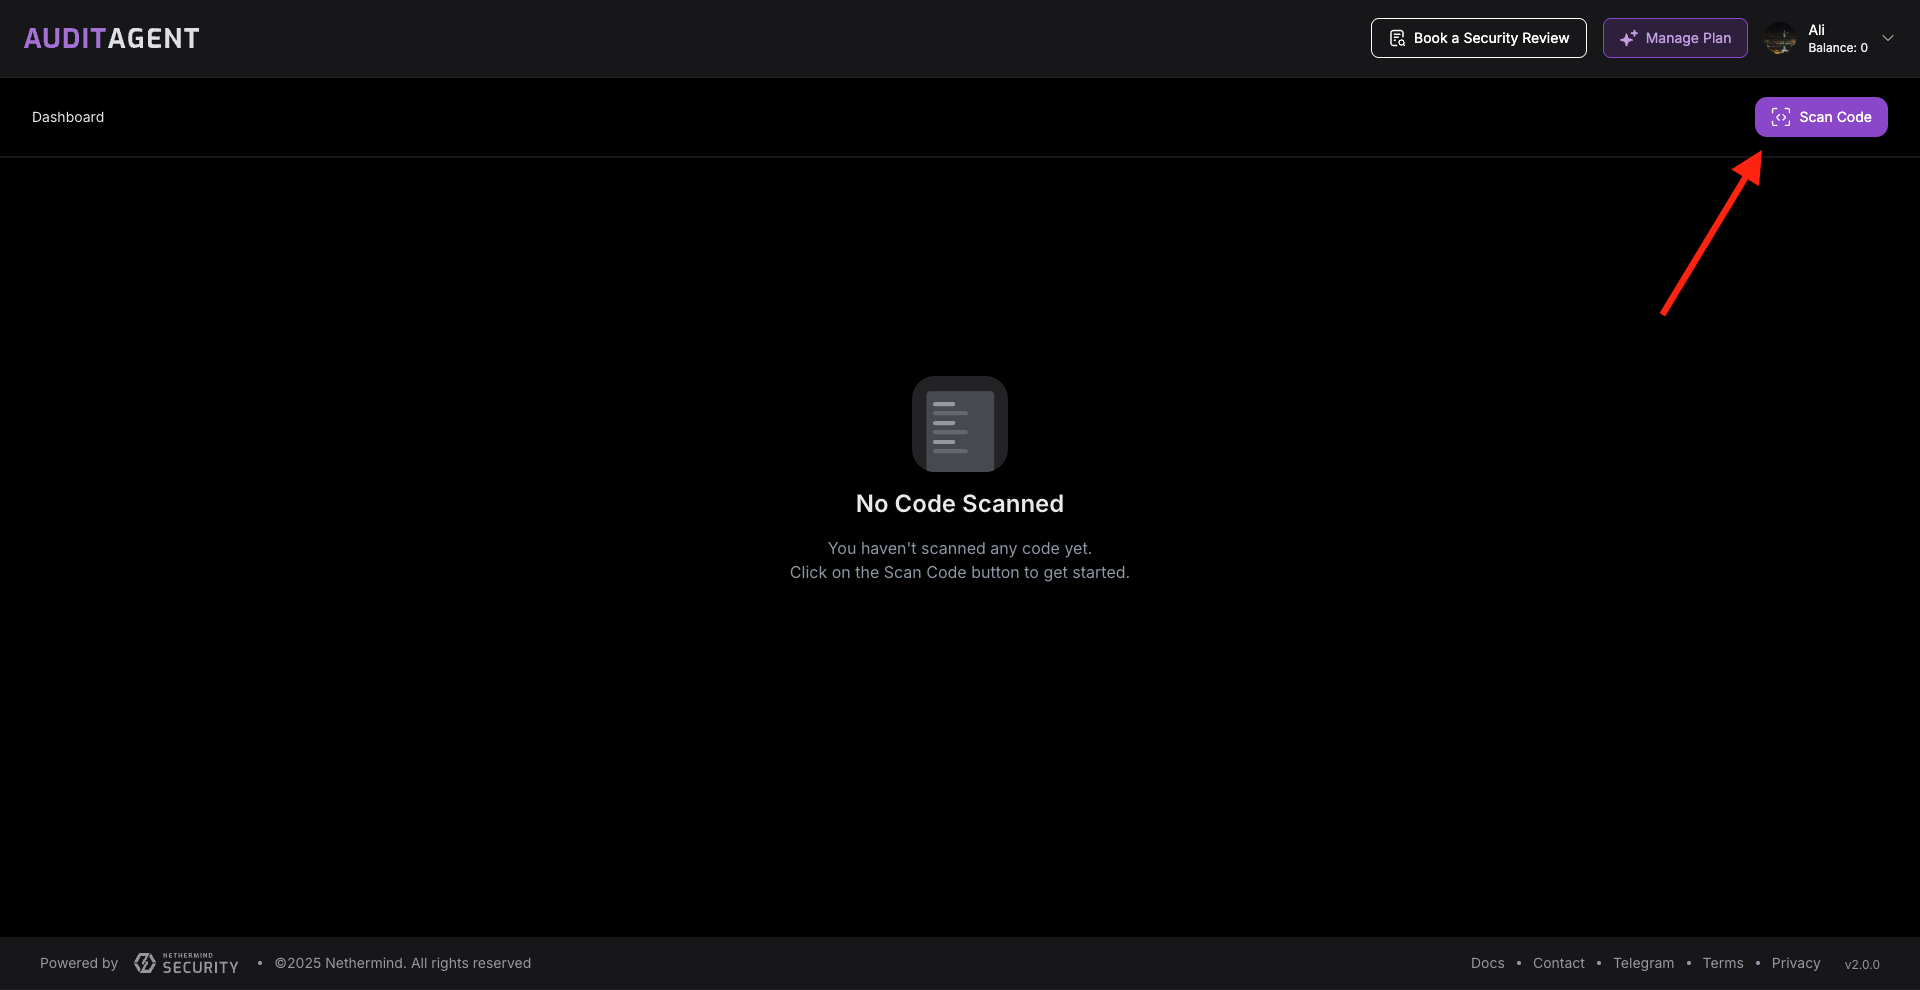
Task: Open the Dashboard tab
Action: (x=68, y=117)
